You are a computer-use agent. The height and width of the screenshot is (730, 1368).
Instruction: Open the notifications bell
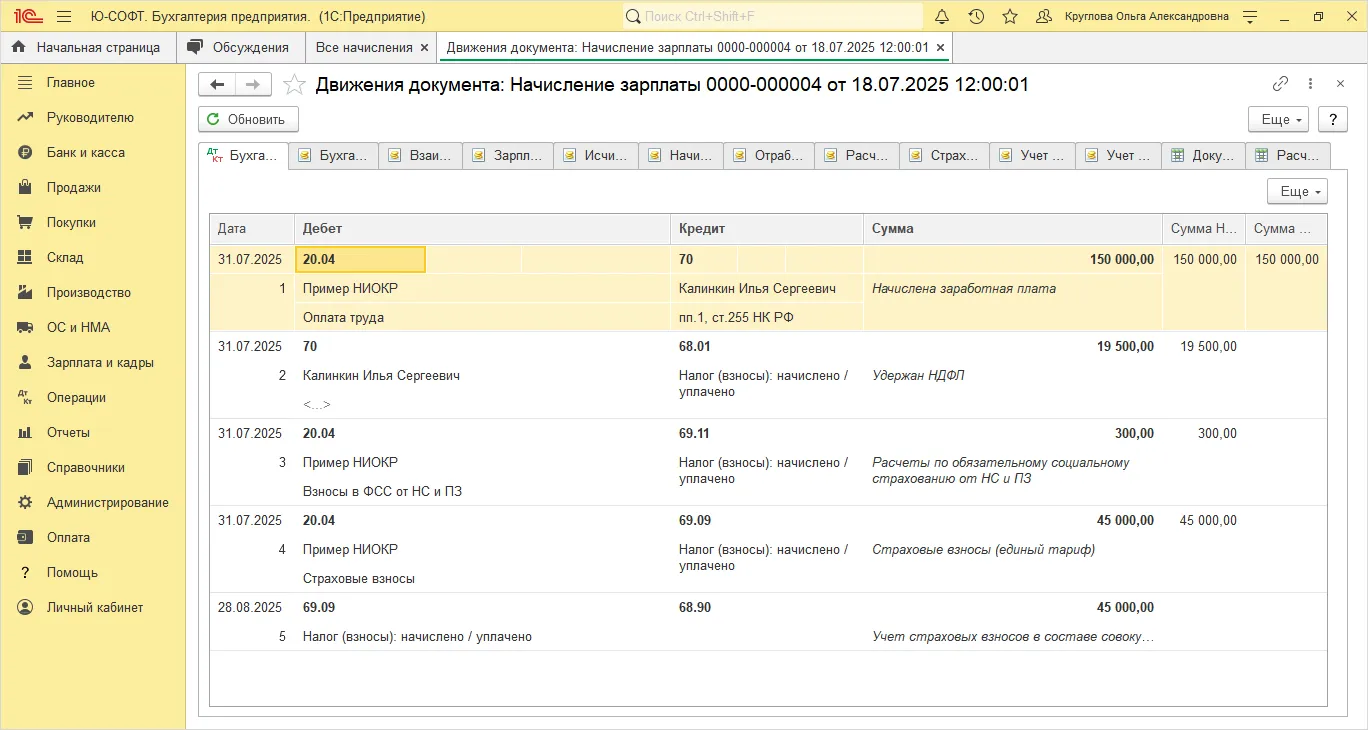[942, 17]
